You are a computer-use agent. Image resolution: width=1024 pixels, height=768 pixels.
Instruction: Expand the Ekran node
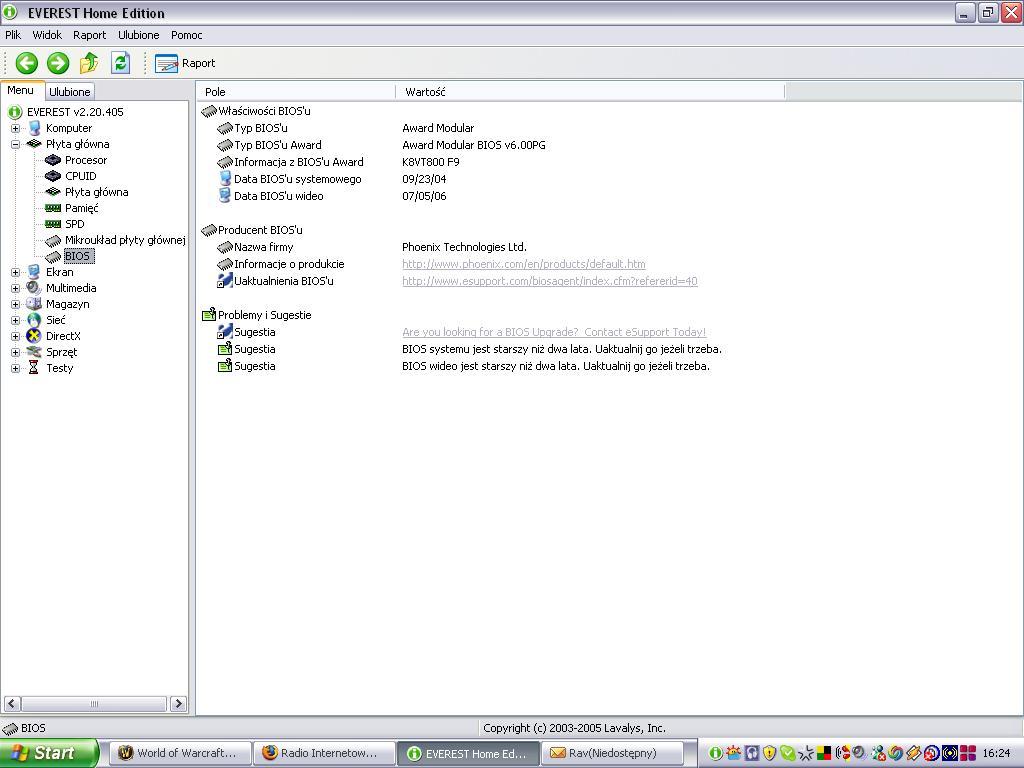click(15, 272)
